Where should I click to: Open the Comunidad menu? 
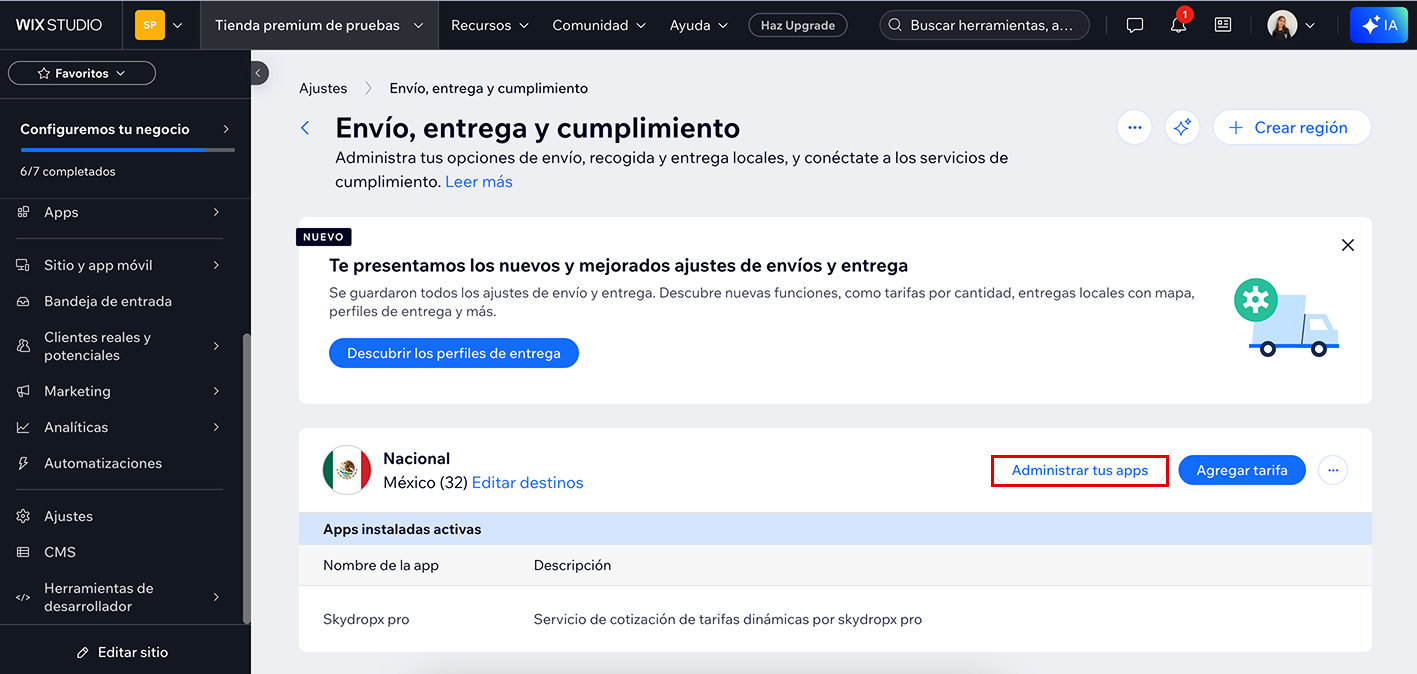point(599,25)
